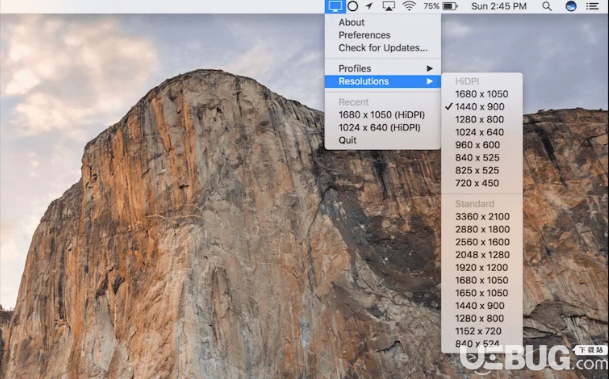
Task: Select 840 x 525 resolution
Action: [482, 158]
